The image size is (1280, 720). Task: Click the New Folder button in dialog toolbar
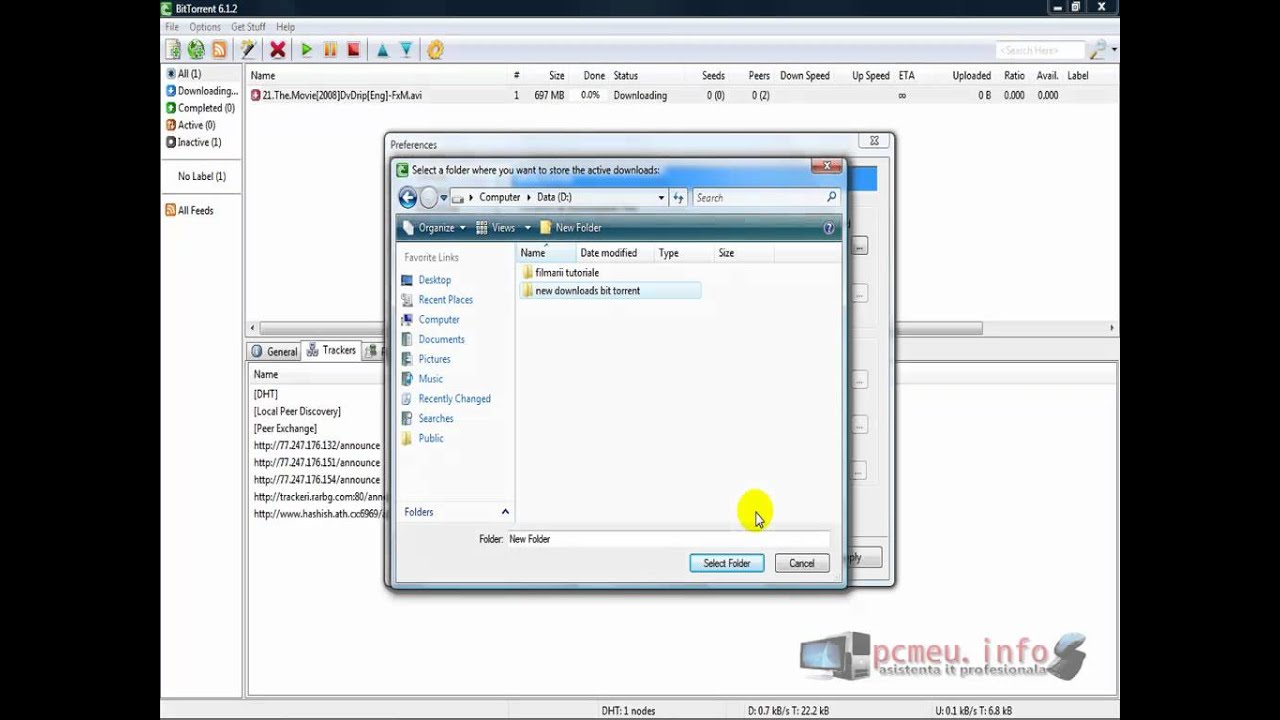coord(570,228)
